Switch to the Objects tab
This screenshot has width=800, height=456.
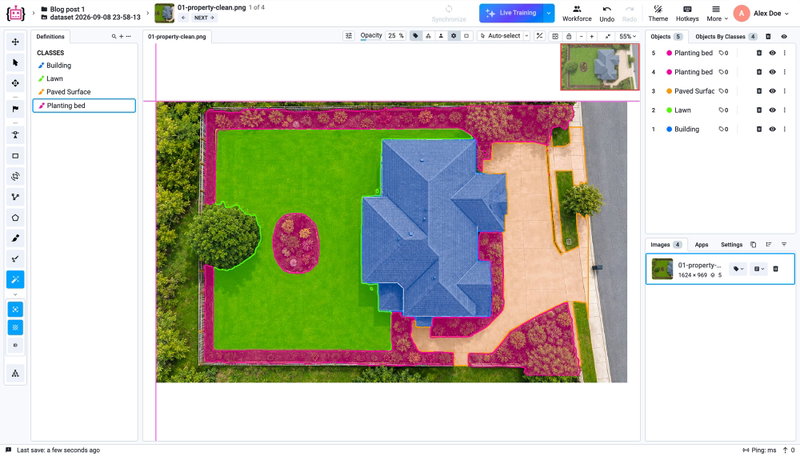pyautogui.click(x=666, y=37)
